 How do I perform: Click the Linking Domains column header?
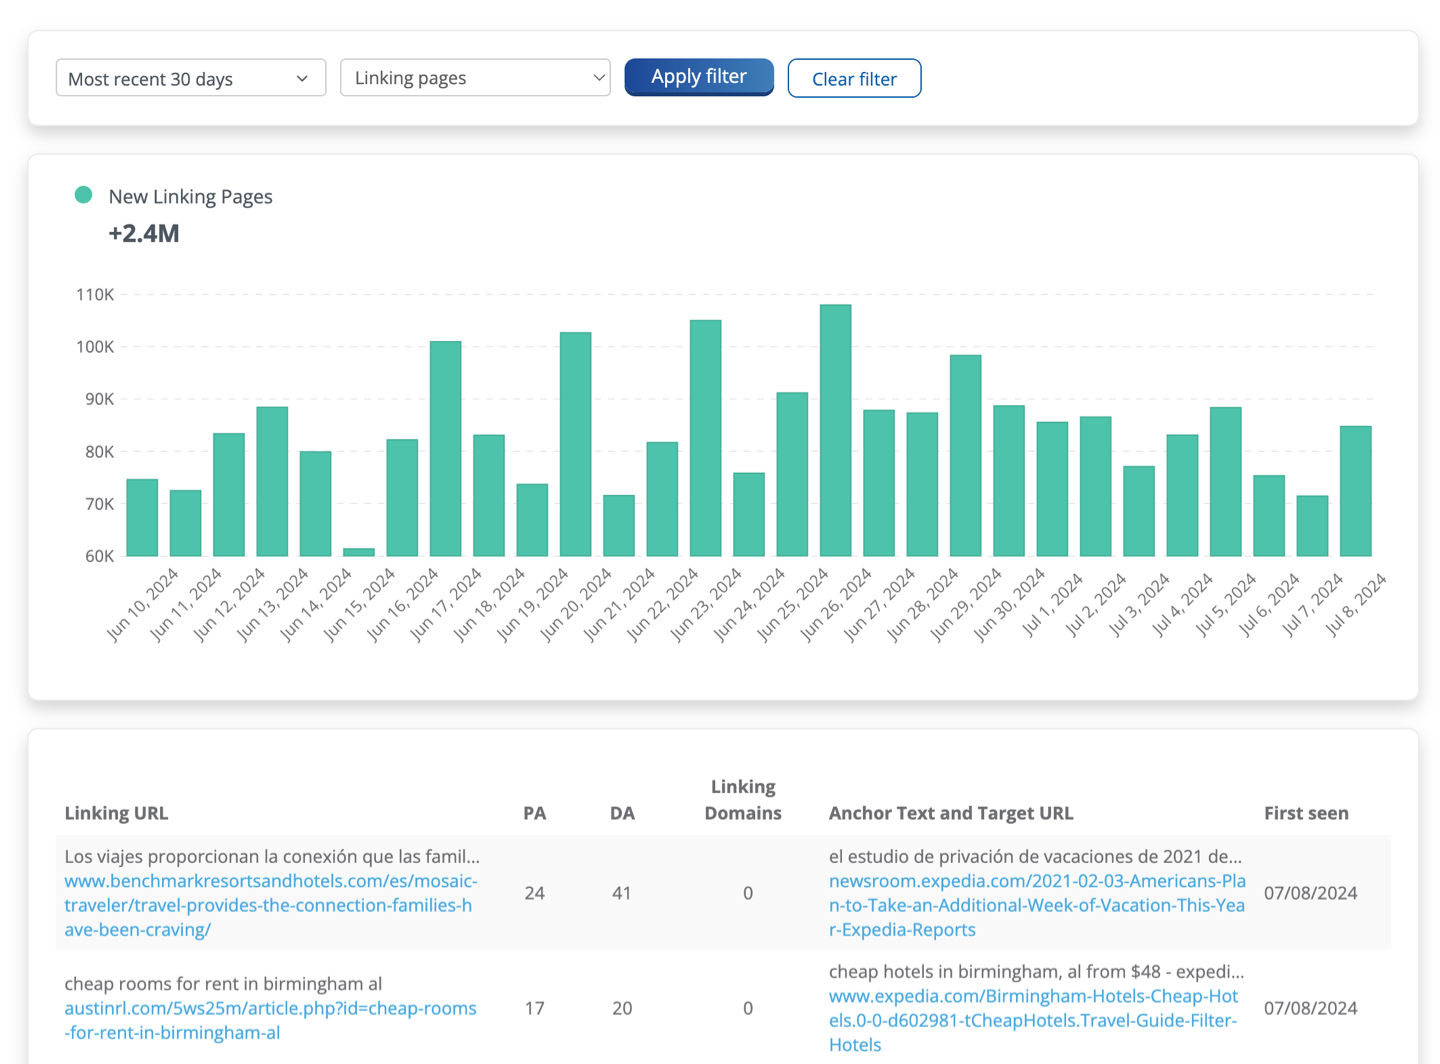(743, 800)
